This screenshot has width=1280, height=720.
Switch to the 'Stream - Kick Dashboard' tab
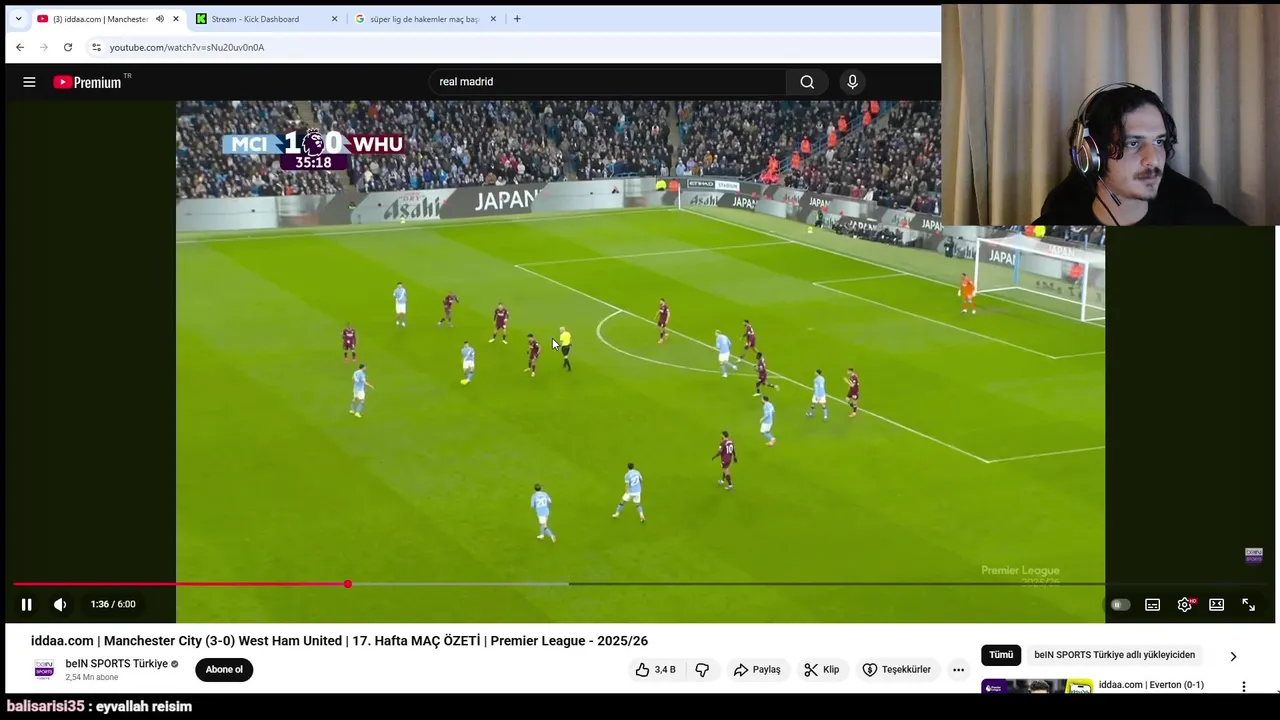pyautogui.click(x=265, y=19)
